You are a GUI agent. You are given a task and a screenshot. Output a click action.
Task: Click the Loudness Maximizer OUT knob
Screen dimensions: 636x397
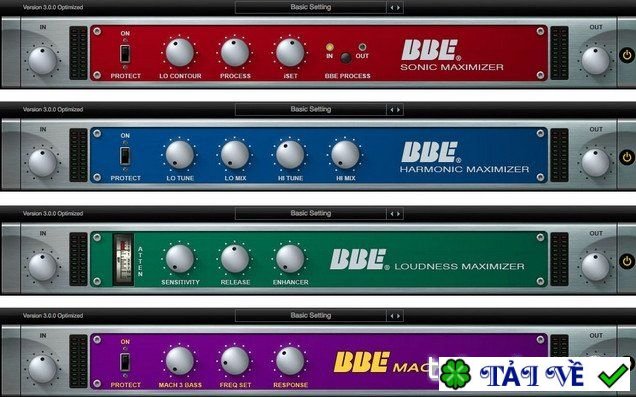click(x=595, y=266)
